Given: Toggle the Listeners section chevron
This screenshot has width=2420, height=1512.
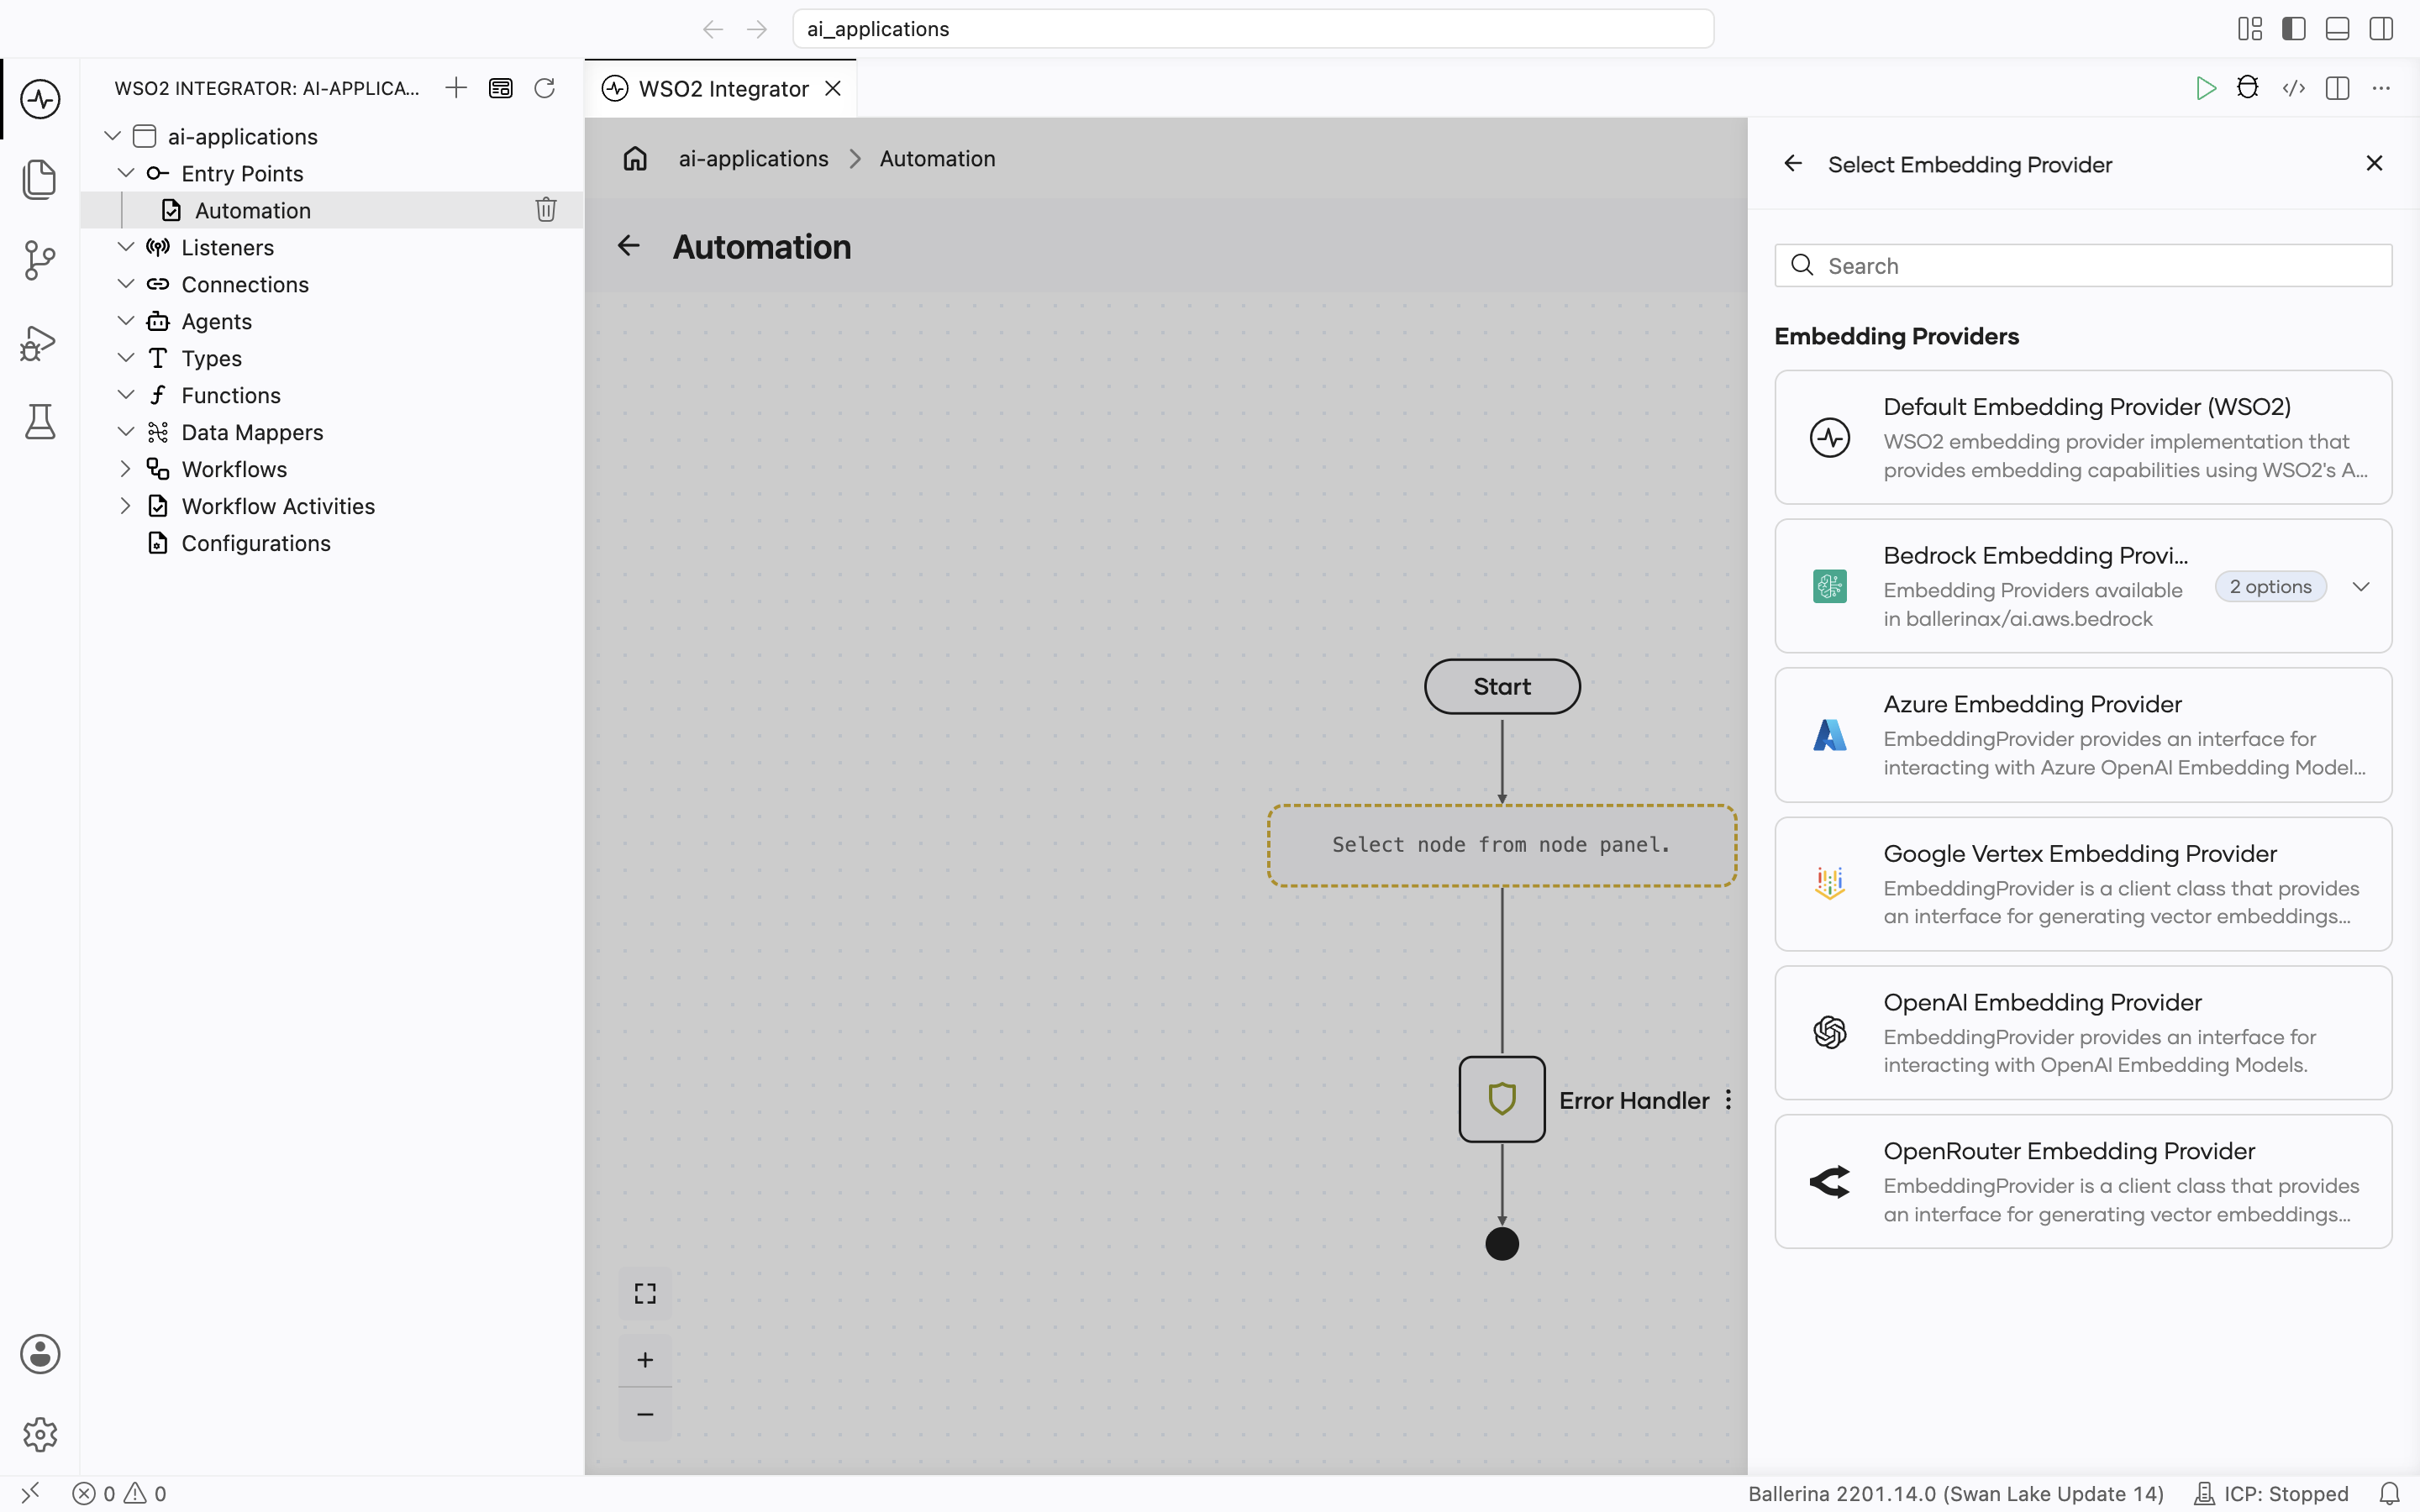Looking at the screenshot, I should (x=126, y=247).
